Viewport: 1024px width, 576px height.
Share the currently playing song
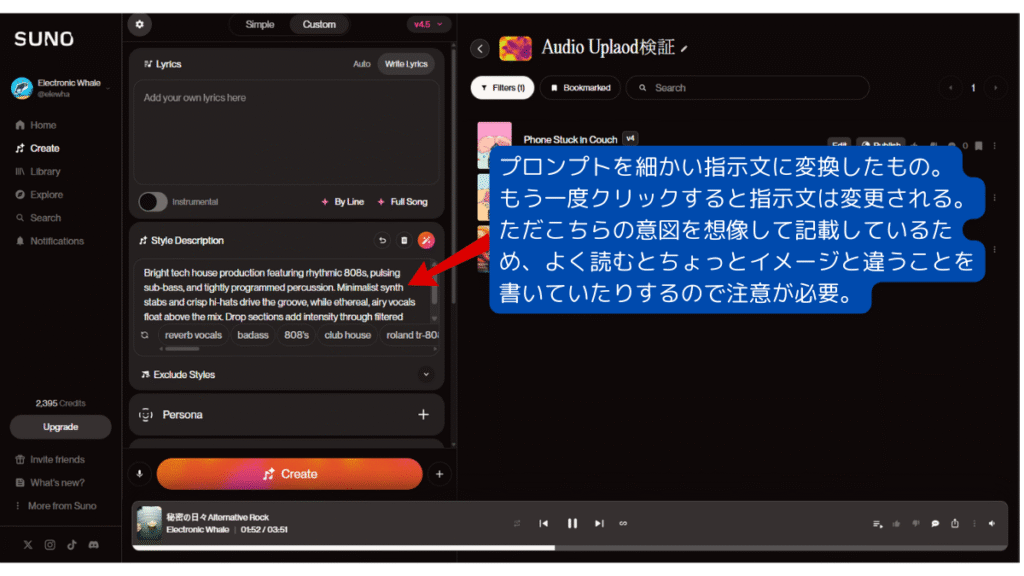[955, 524]
